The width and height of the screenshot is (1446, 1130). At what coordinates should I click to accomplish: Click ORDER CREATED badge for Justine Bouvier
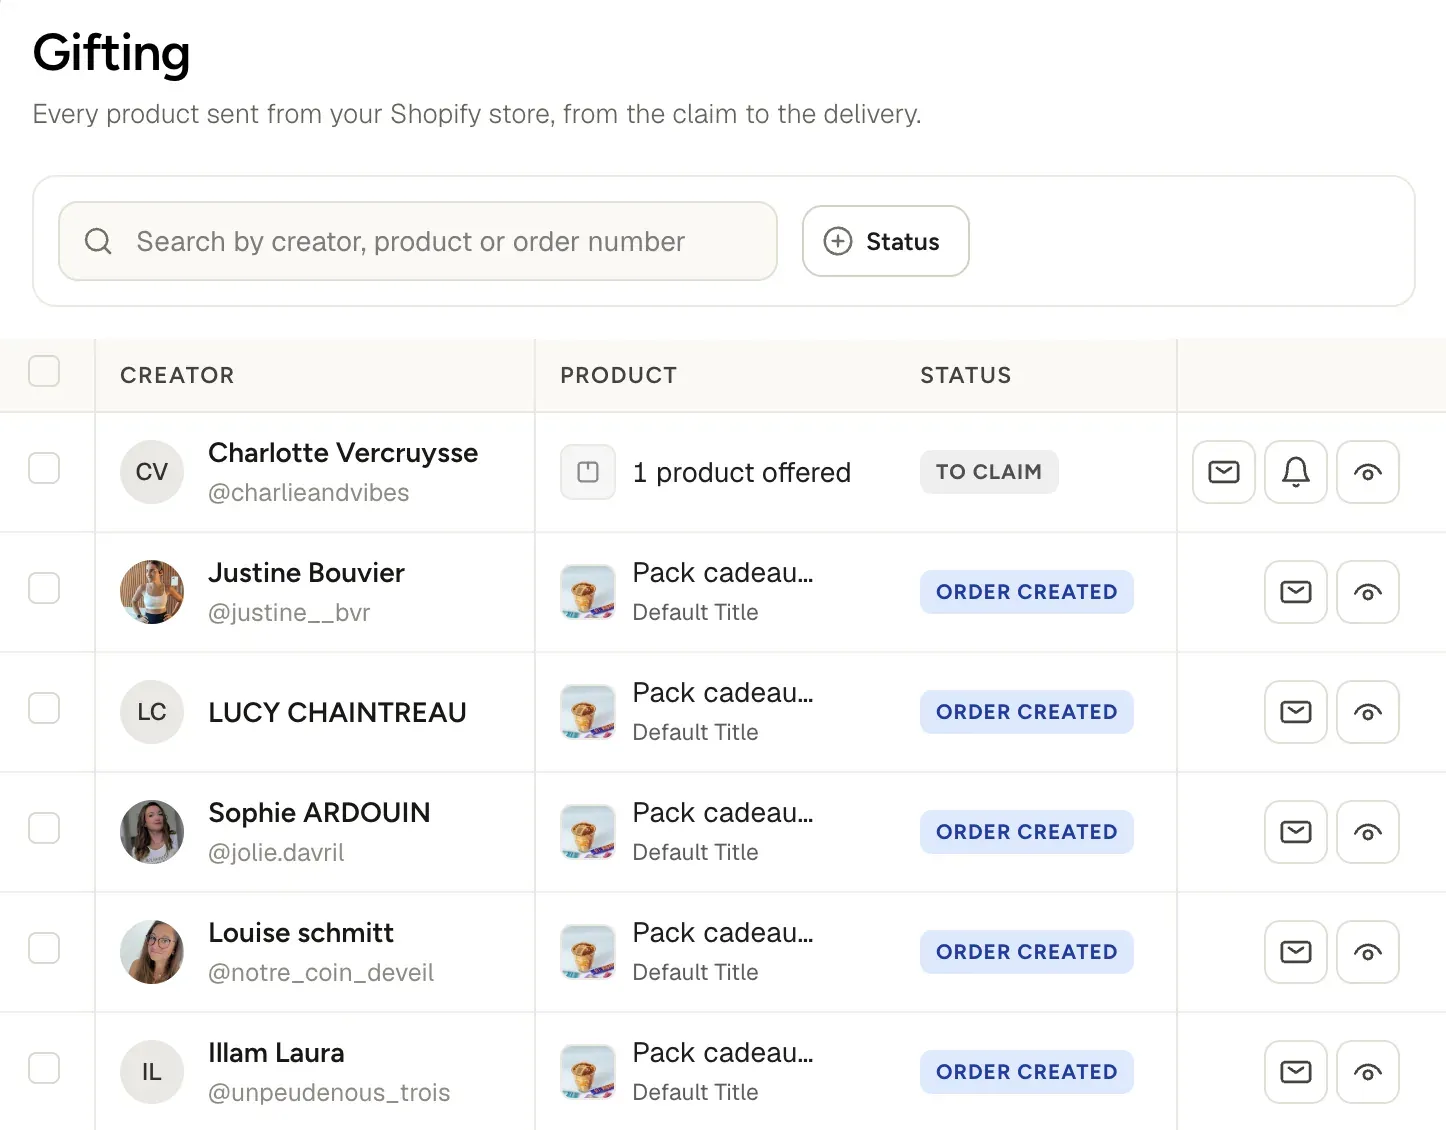tap(1027, 592)
